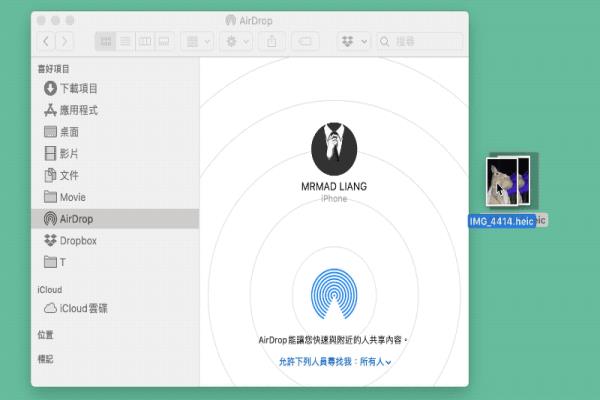Open 應用程式 in the sidebar

pyautogui.click(x=115, y=110)
